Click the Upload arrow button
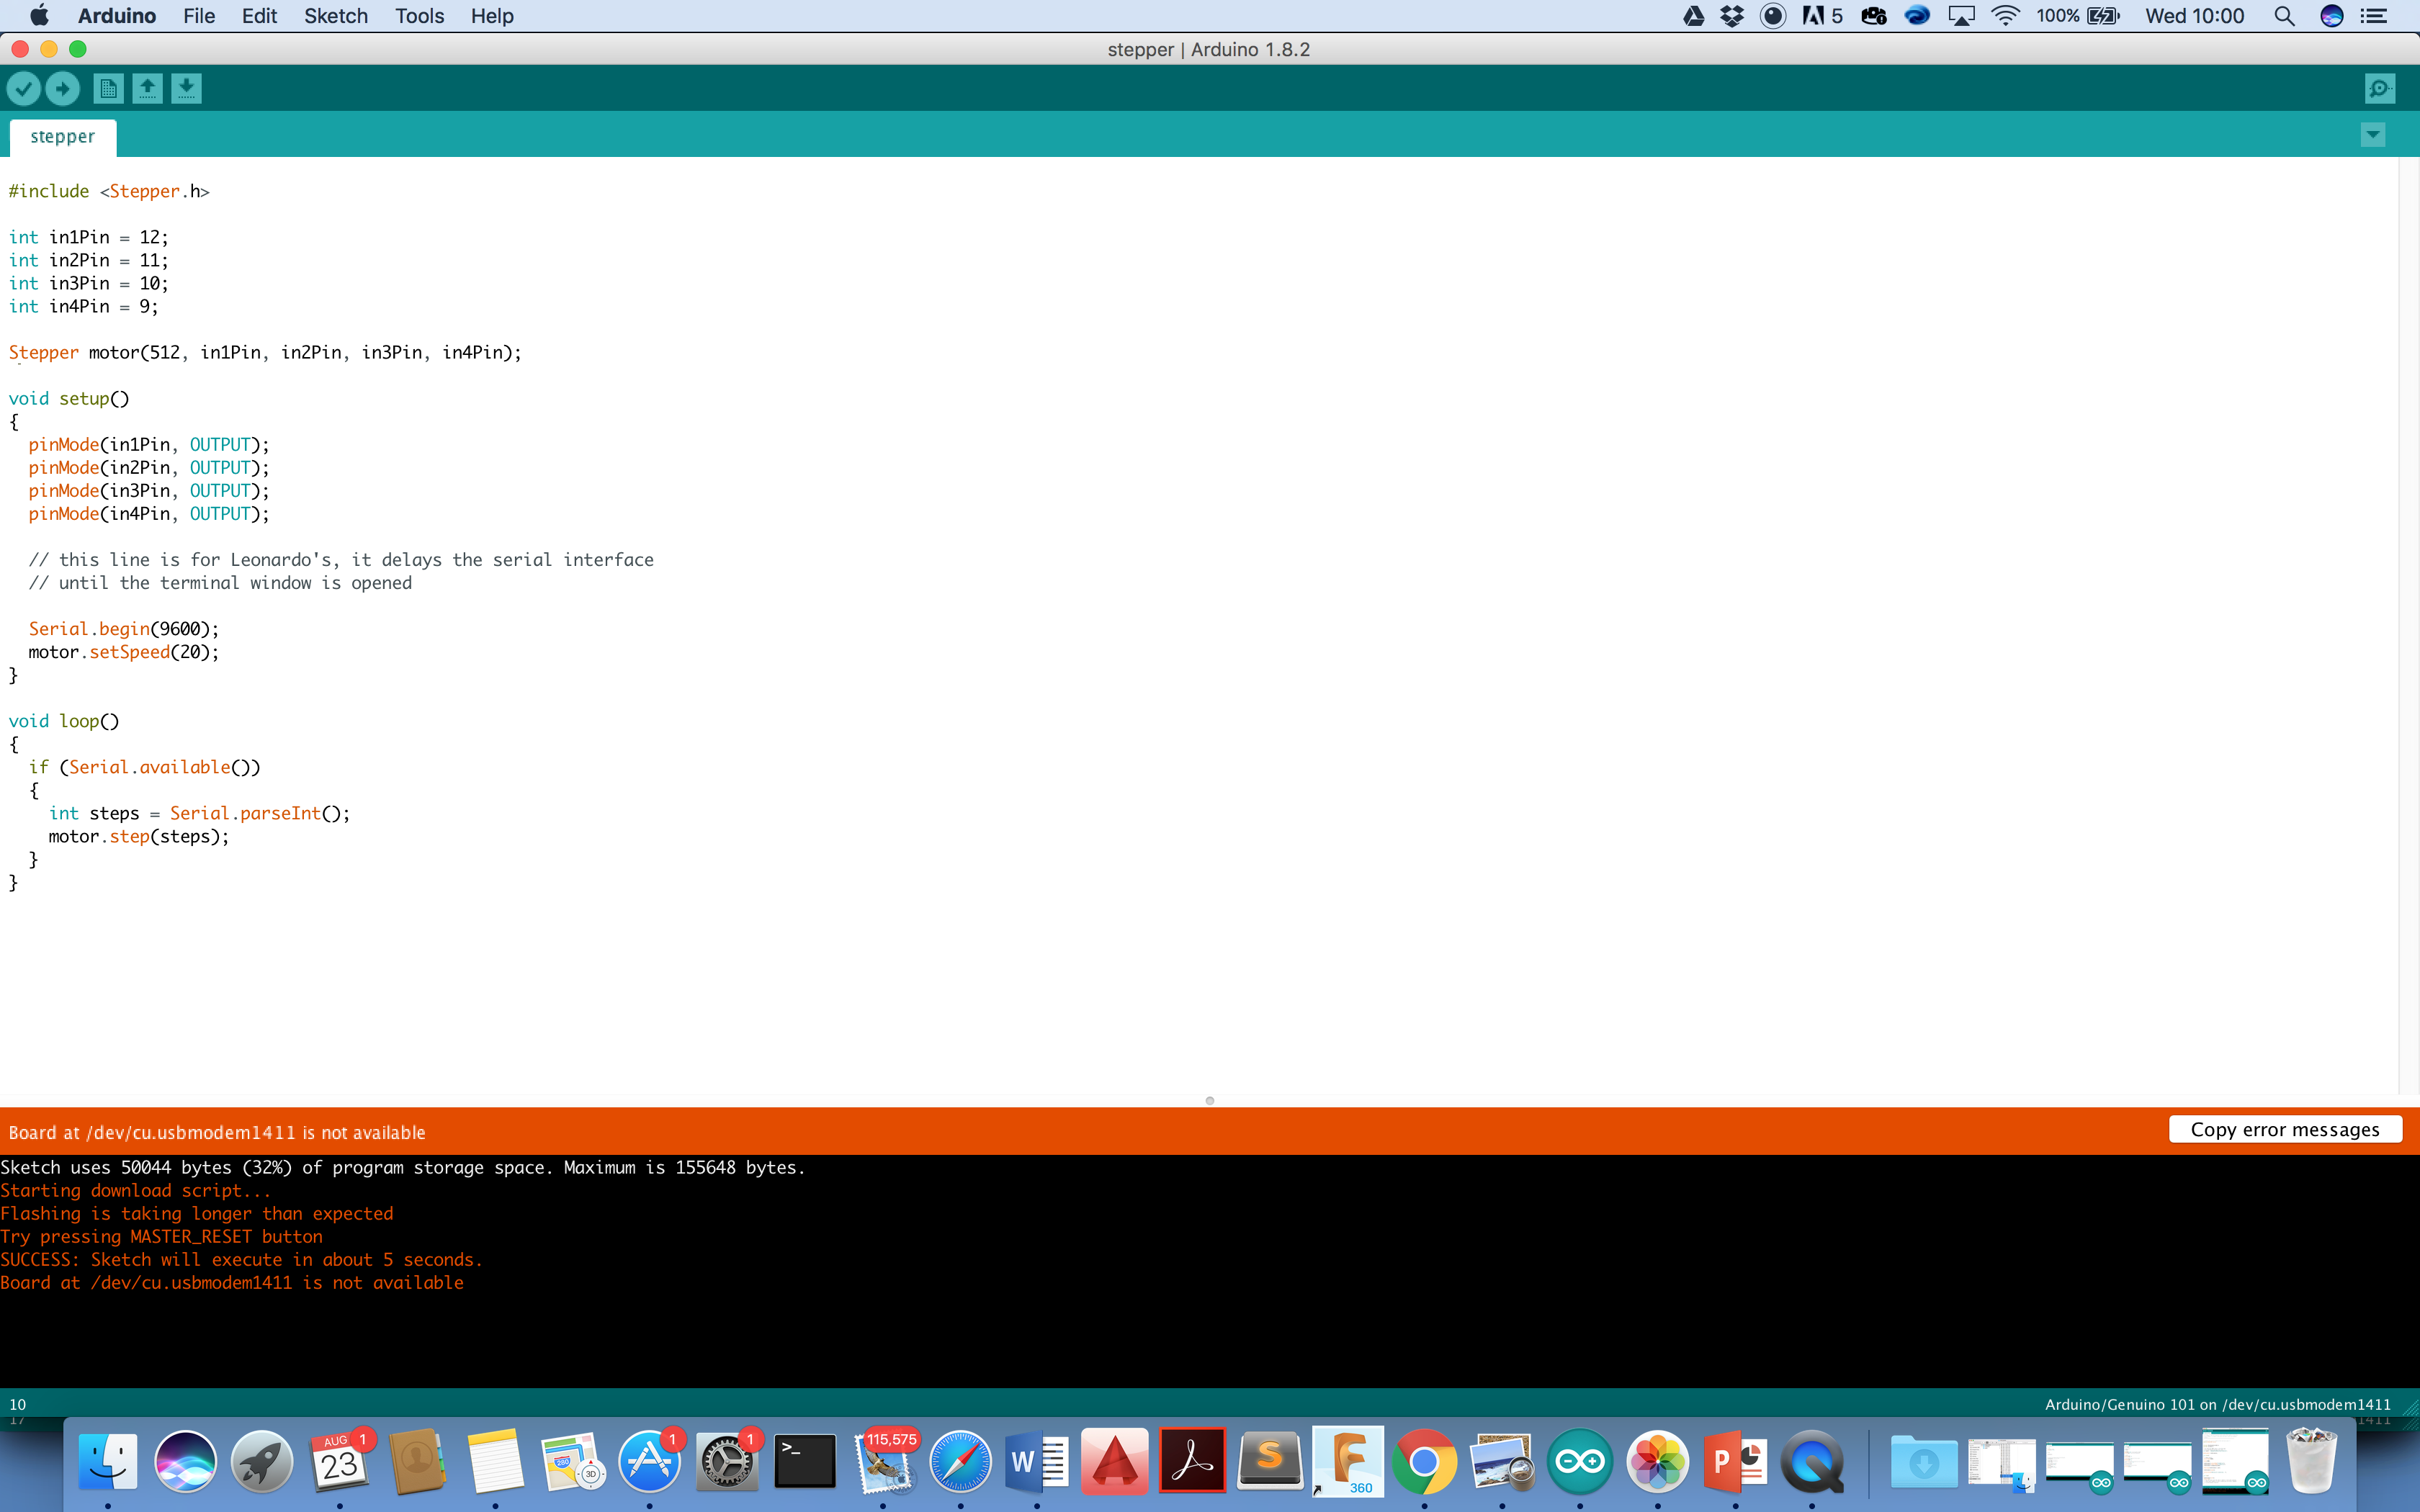Screen dimensions: 2420x1512 coord(63,89)
